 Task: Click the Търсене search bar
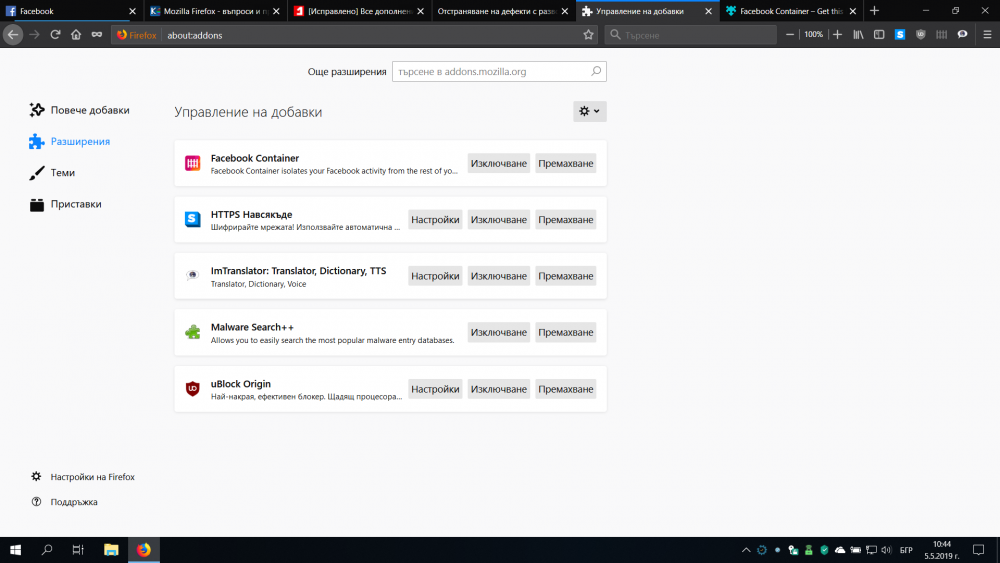click(x=690, y=35)
